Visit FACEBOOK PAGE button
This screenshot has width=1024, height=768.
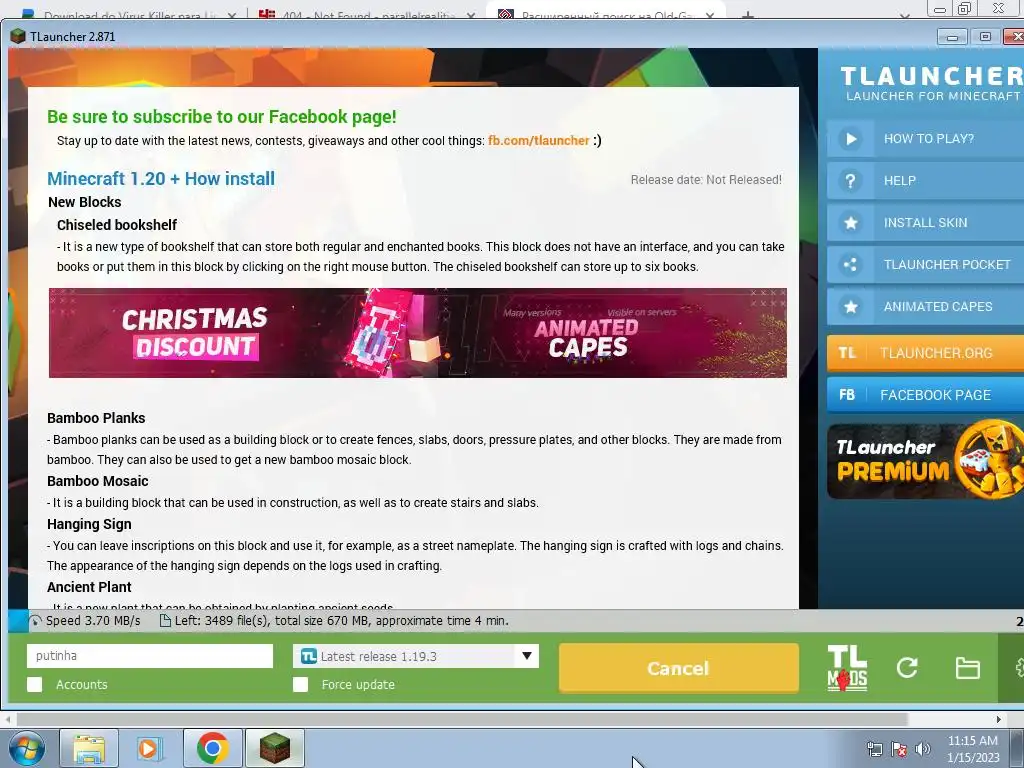pyautogui.click(x=925, y=394)
